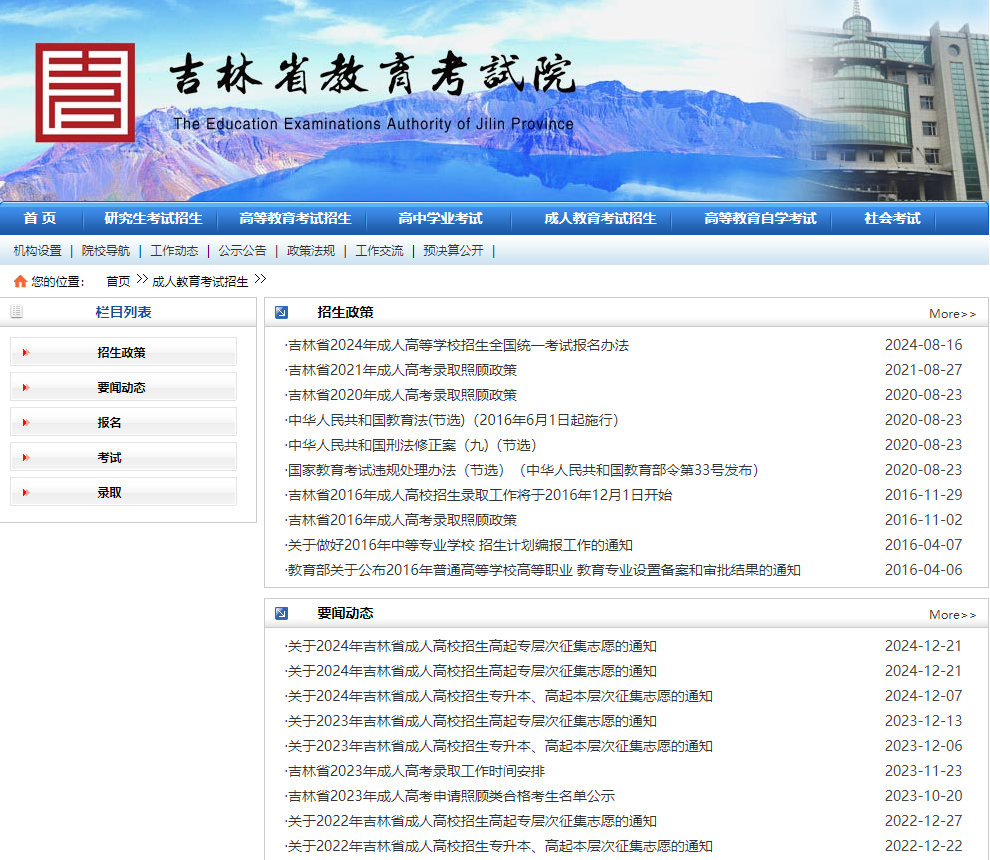Image resolution: width=990 pixels, height=860 pixels.
Task: Open the 社会考试 navigation menu
Action: (889, 218)
